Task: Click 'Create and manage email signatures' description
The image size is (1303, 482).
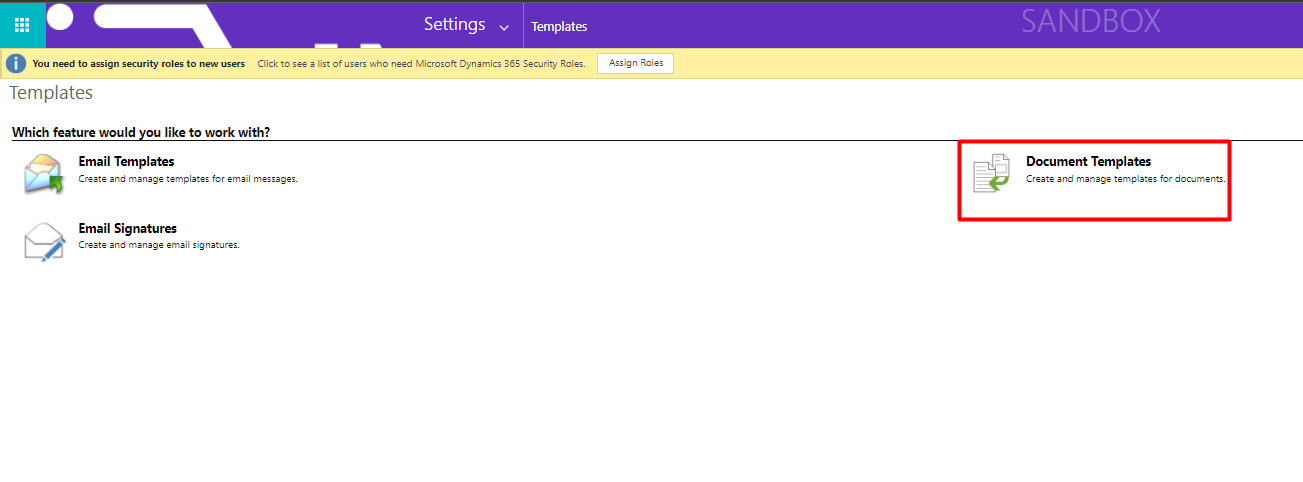Action: click(x=159, y=245)
